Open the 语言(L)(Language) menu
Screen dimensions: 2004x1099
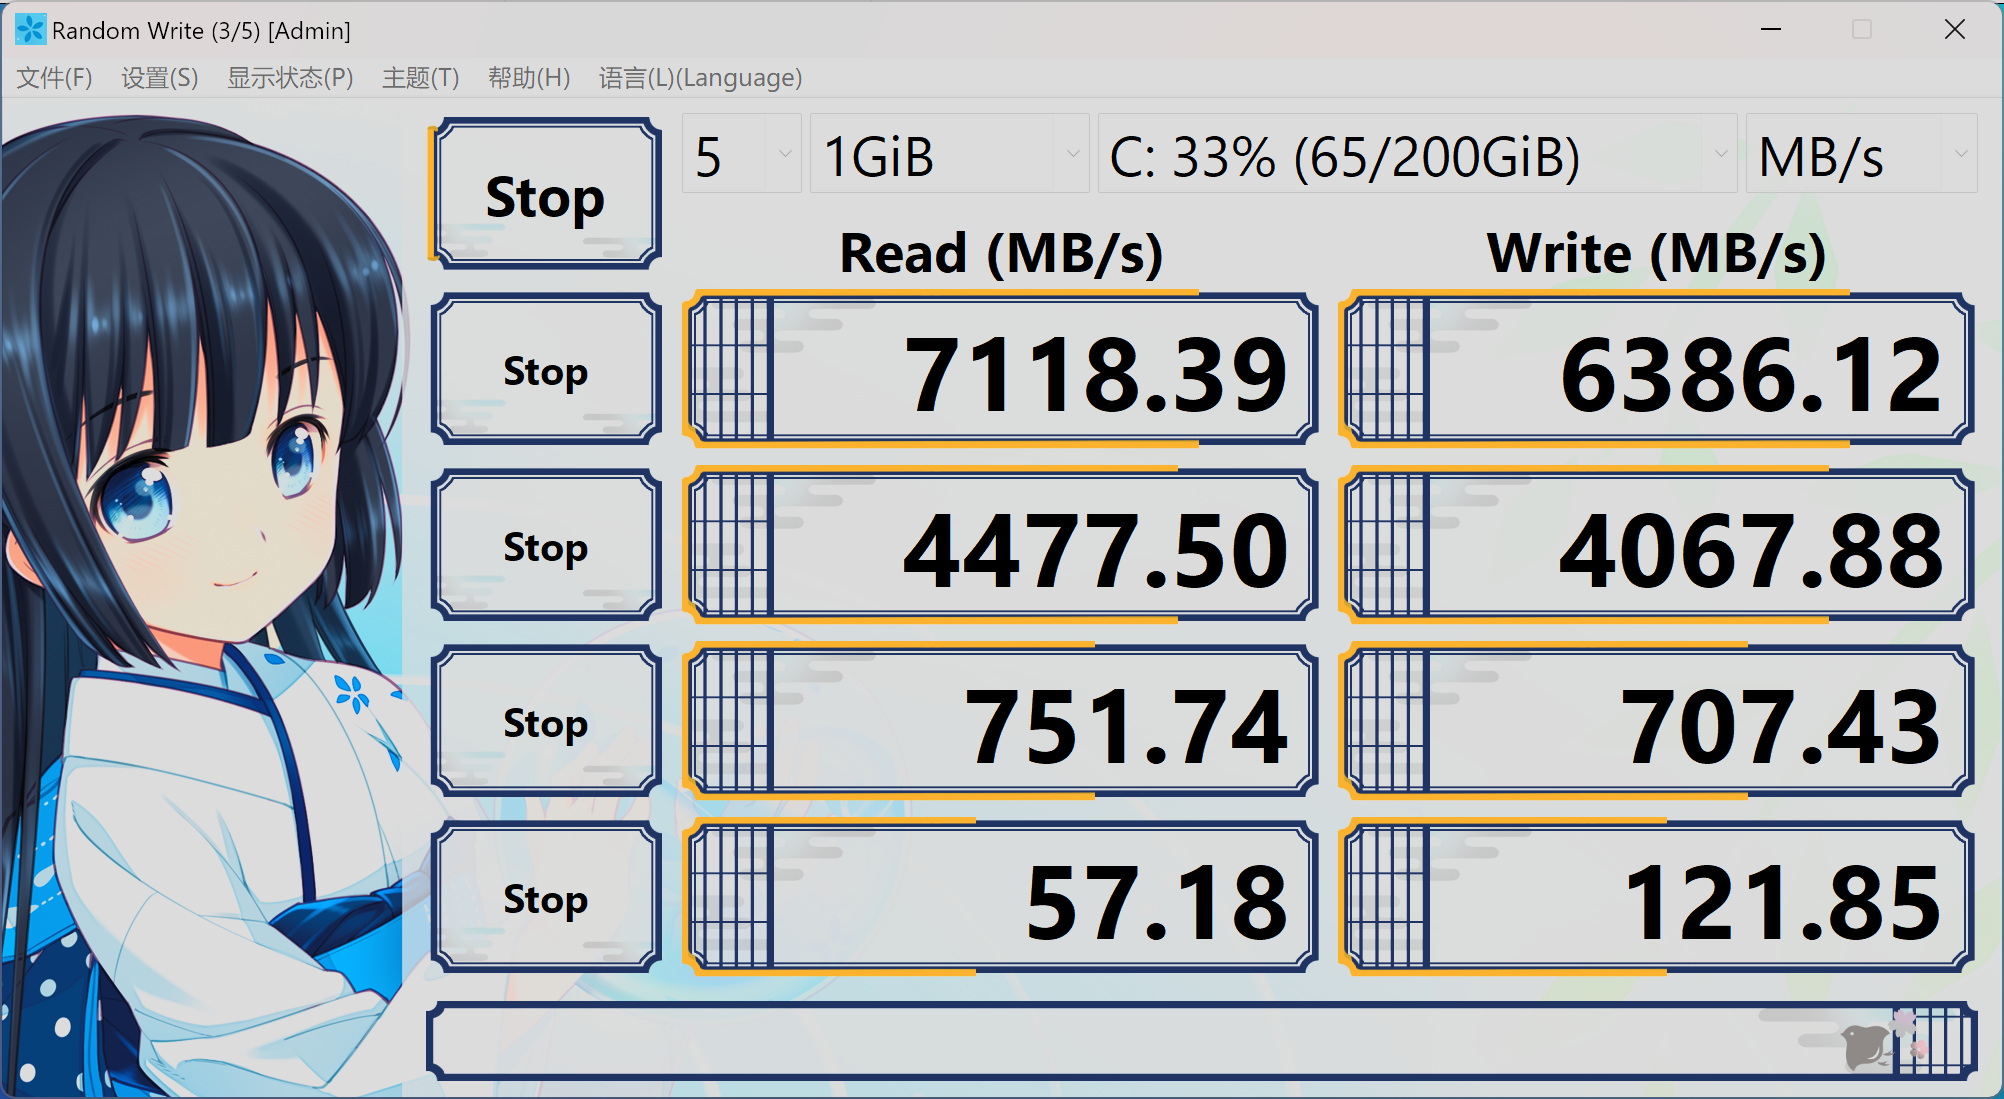(700, 78)
